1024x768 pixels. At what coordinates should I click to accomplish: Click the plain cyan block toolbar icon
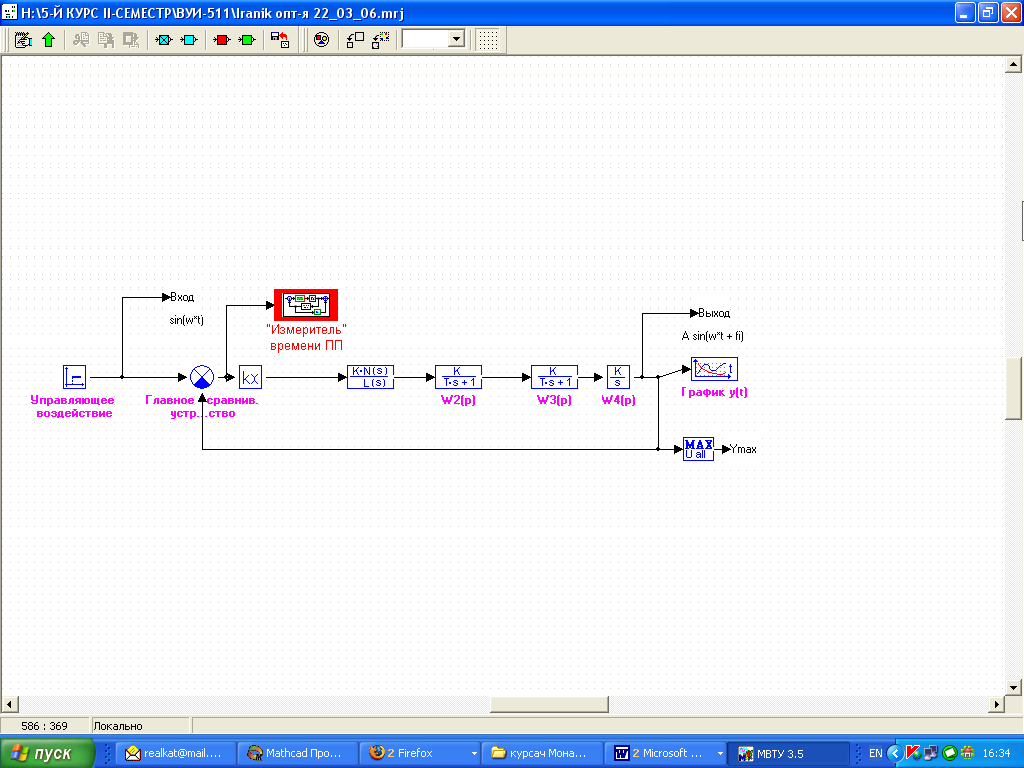click(189, 40)
